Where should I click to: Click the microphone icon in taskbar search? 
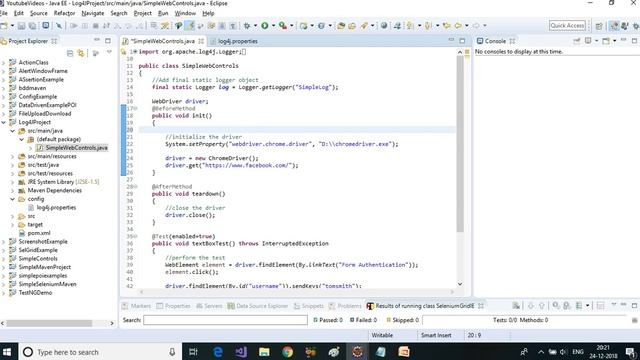[172, 351]
